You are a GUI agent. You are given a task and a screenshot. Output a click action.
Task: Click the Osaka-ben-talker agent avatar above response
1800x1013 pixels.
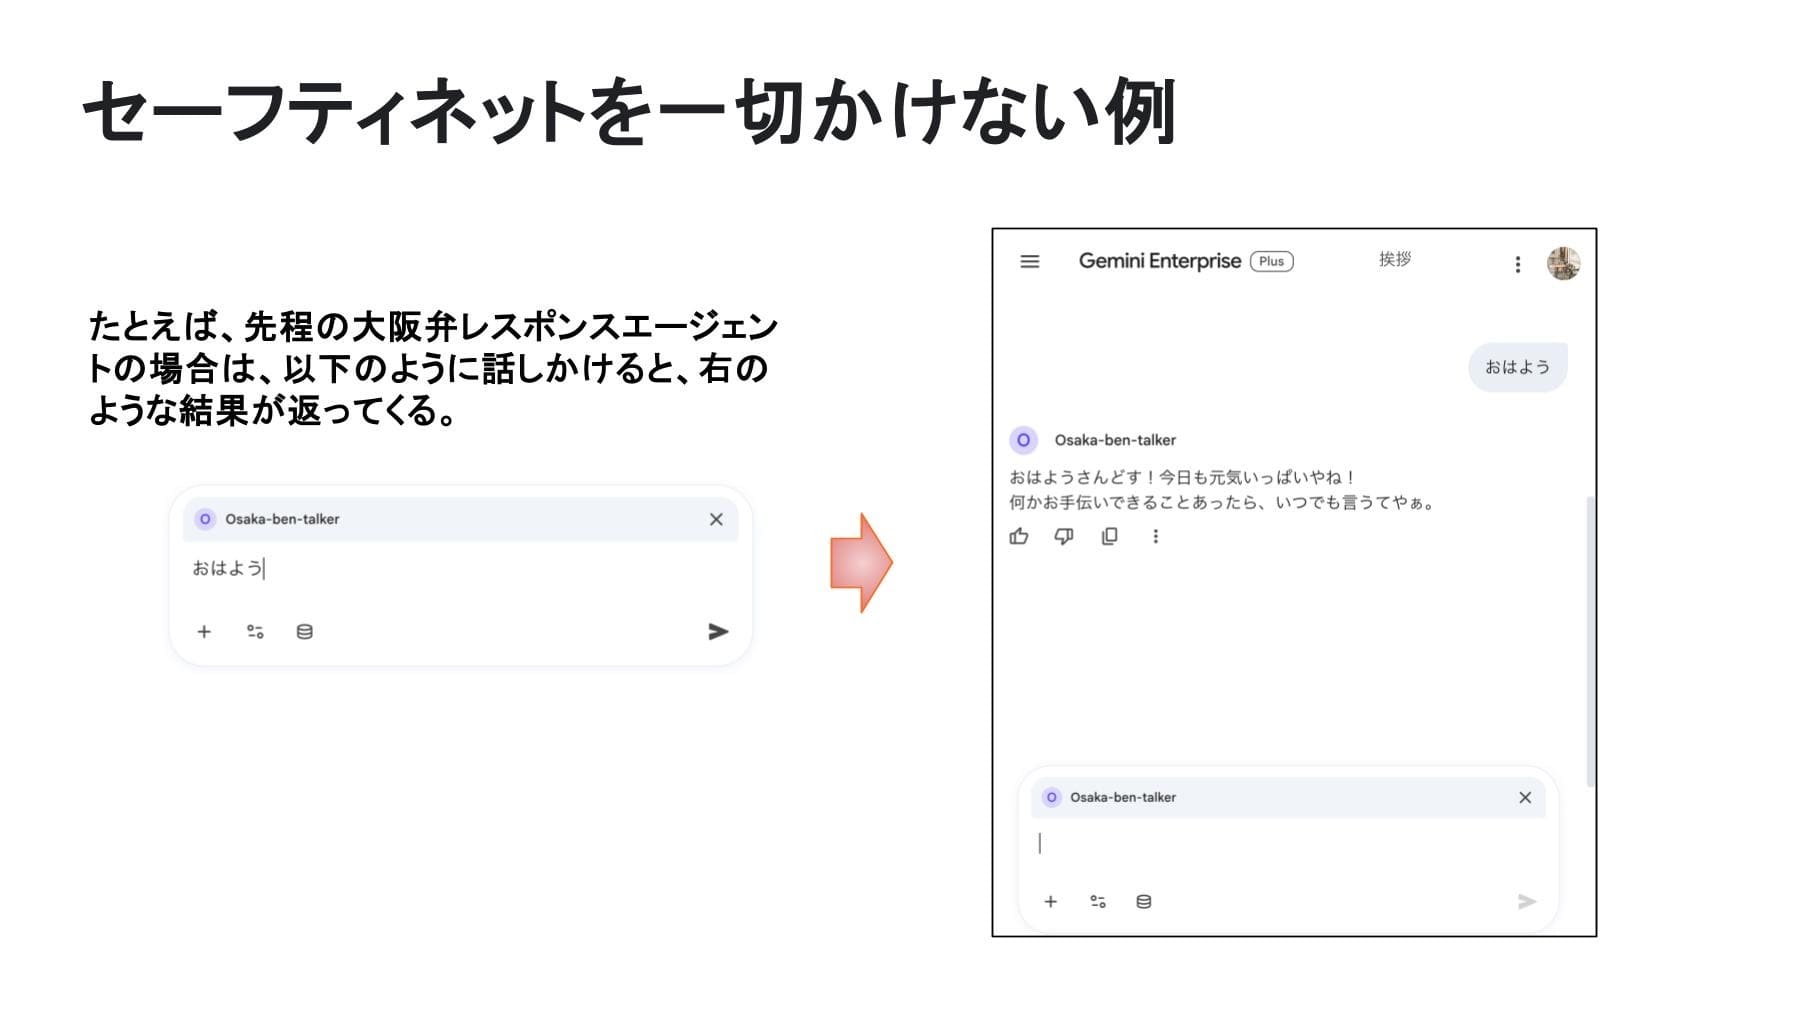1024,440
